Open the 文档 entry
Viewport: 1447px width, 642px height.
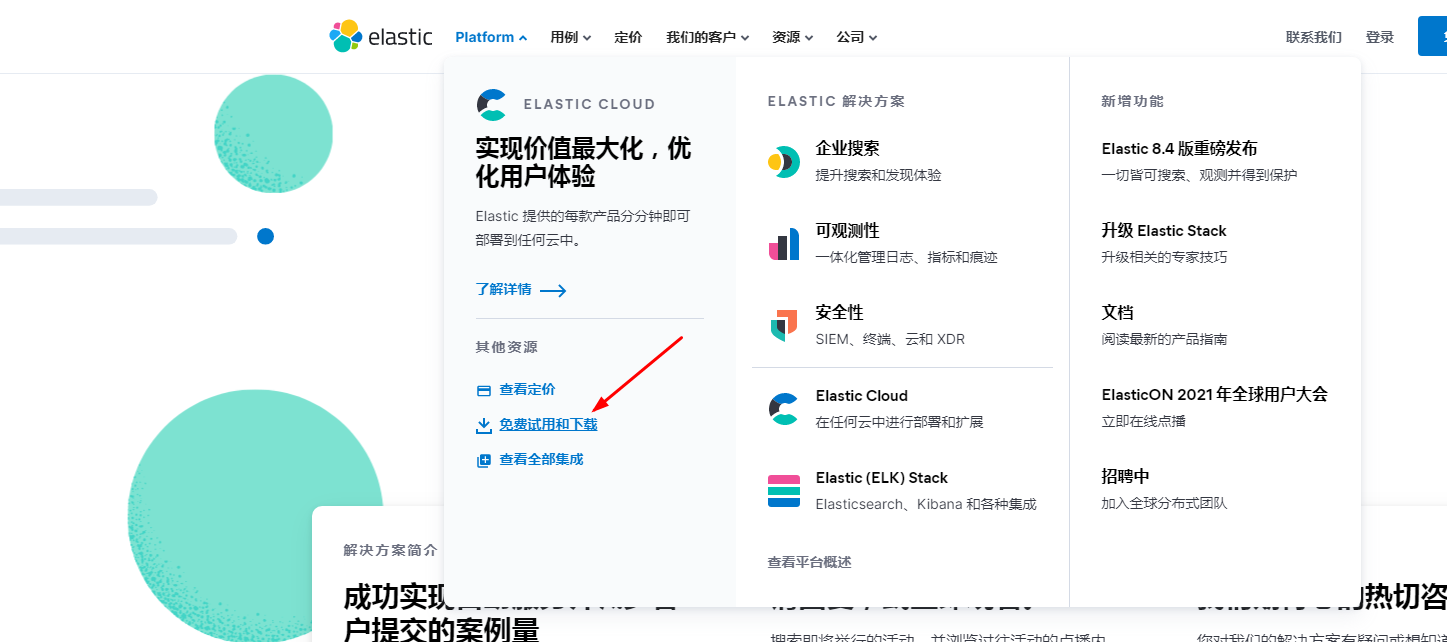1118,313
